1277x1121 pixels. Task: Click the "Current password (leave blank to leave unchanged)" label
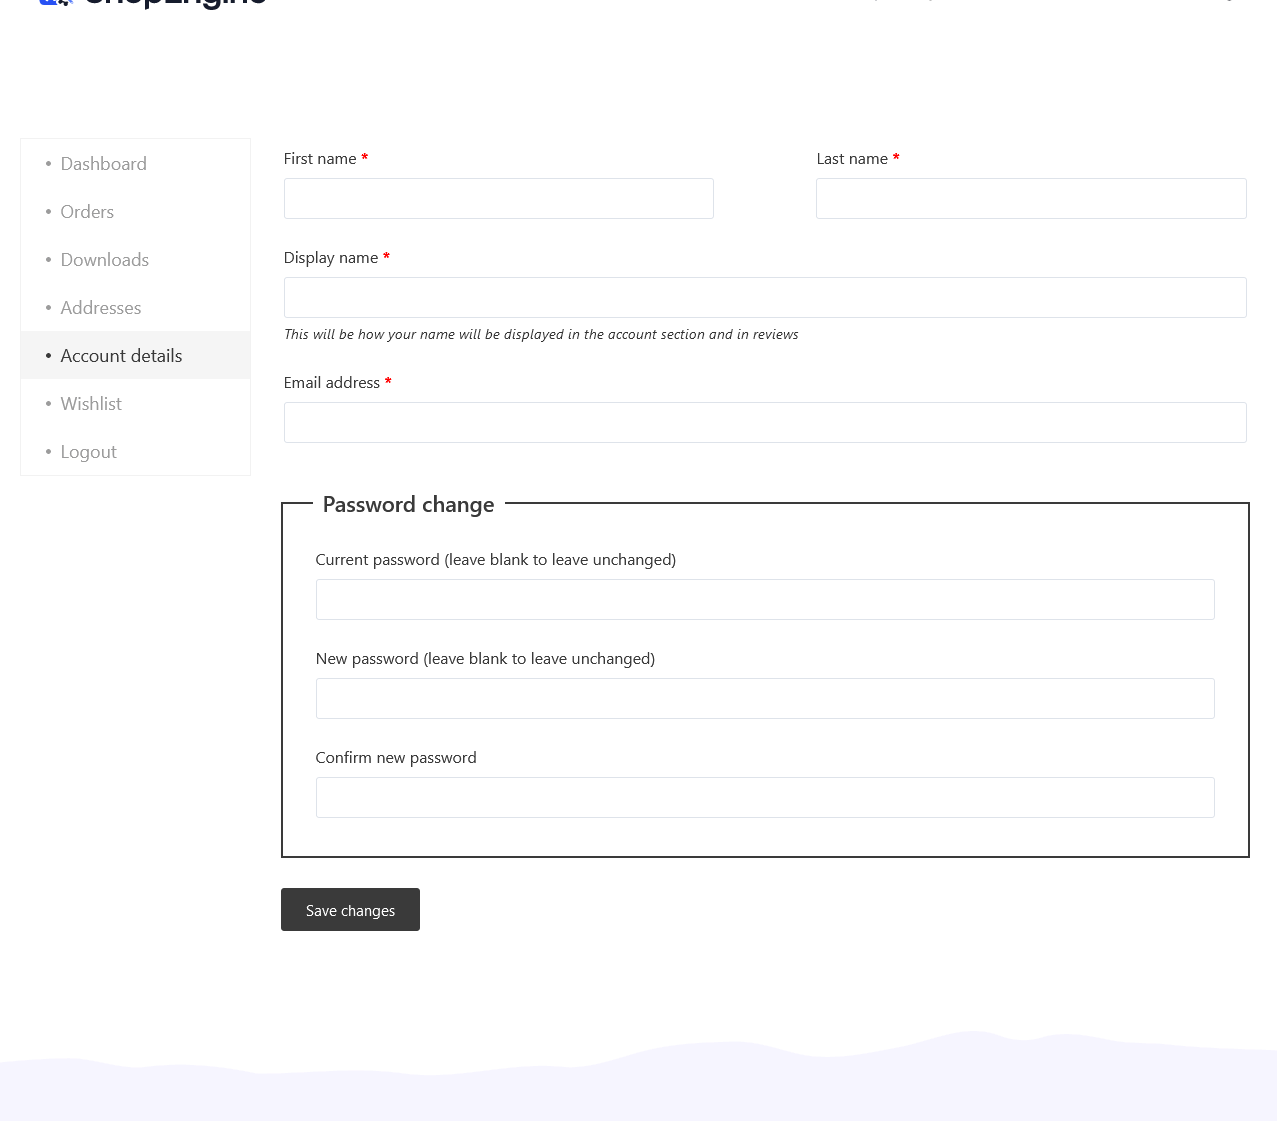496,560
